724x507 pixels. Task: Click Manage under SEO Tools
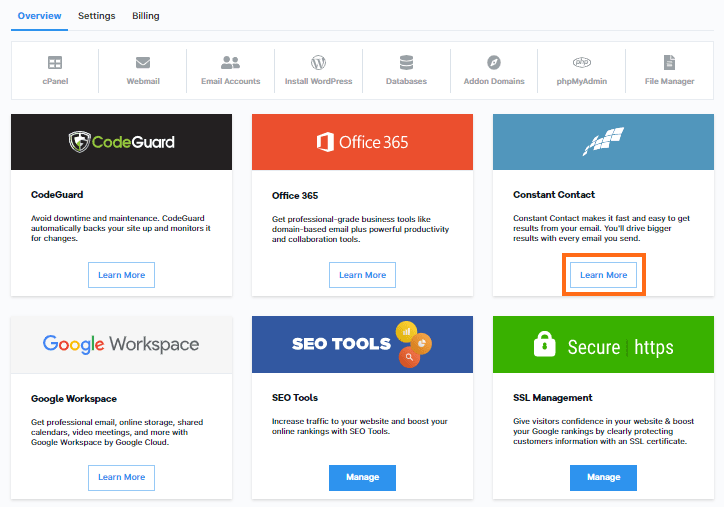tap(362, 477)
